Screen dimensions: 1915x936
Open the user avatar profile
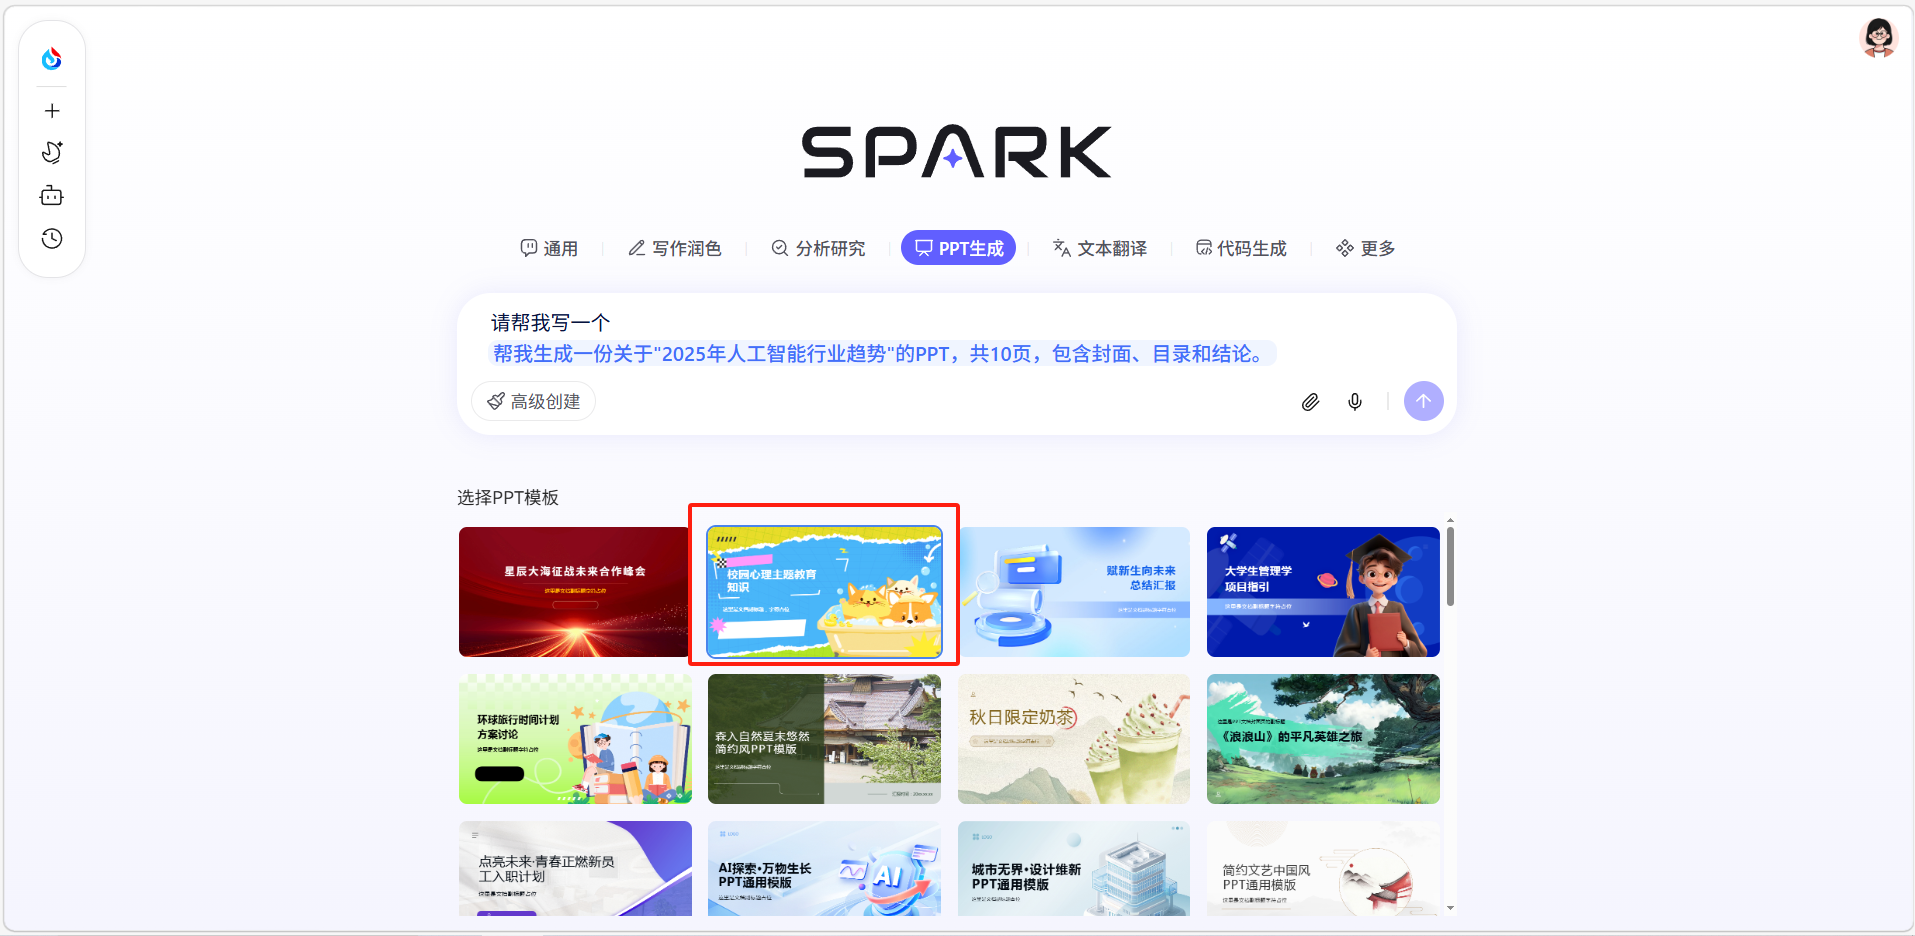[1879, 38]
